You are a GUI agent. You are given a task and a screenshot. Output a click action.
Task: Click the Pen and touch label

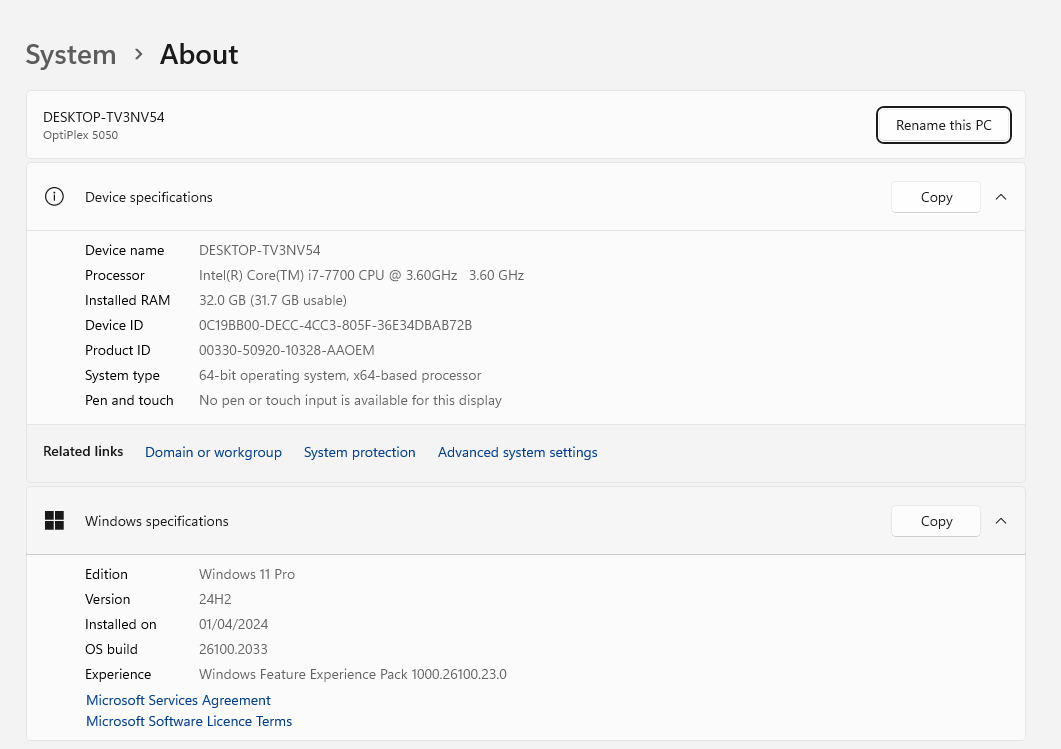point(129,401)
